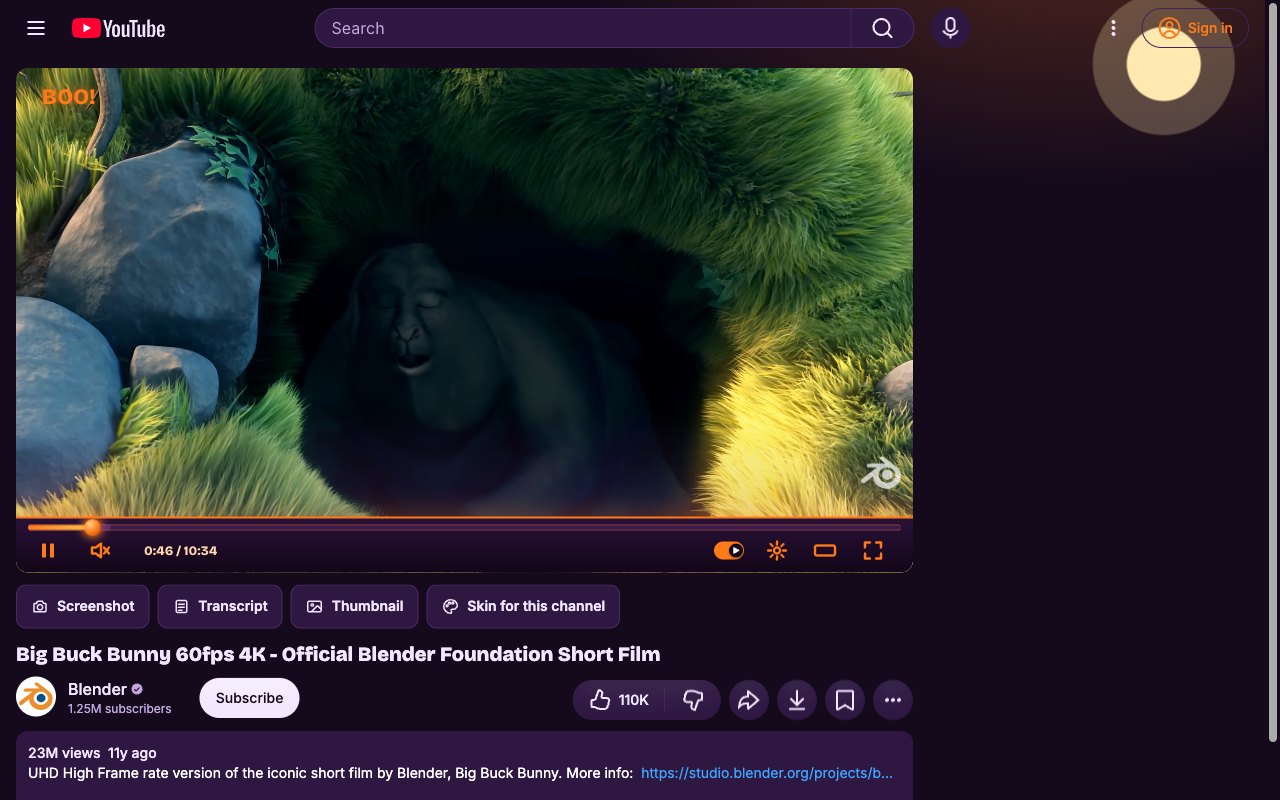Download the video
Screen dimensions: 1280x800
coord(797,700)
